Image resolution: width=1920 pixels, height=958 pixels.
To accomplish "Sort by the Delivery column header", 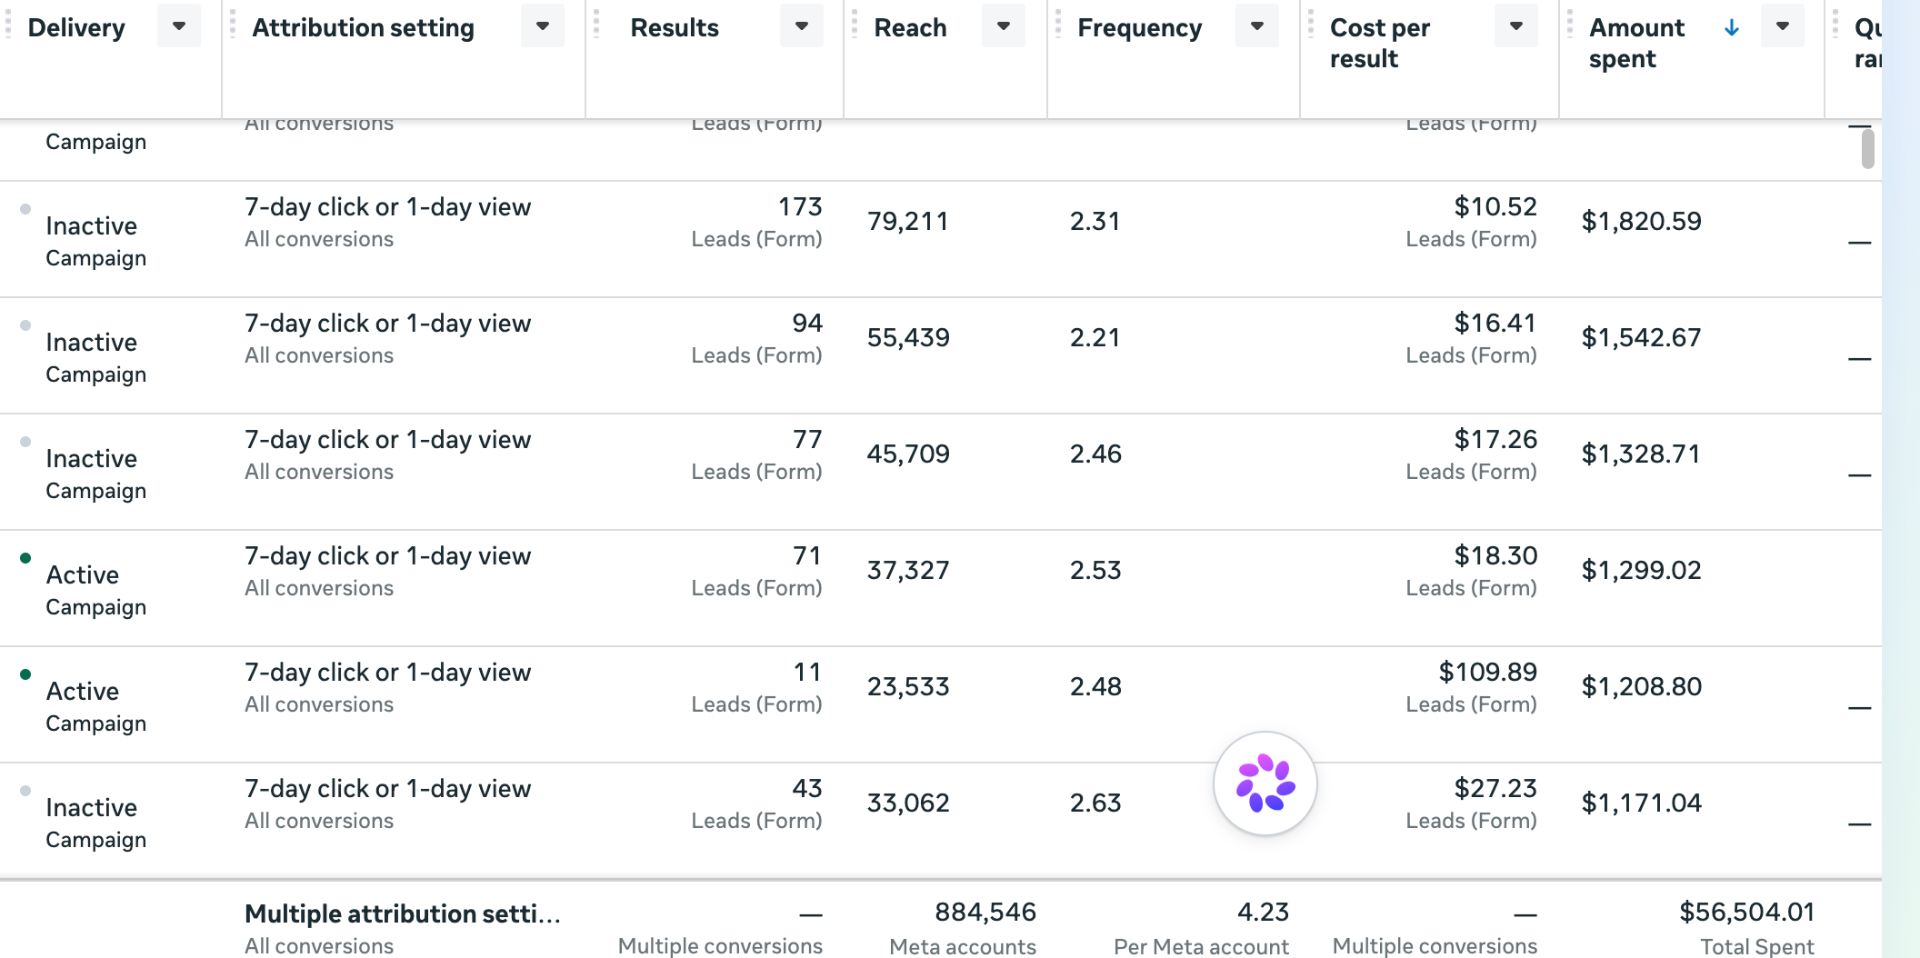I will tap(76, 28).
